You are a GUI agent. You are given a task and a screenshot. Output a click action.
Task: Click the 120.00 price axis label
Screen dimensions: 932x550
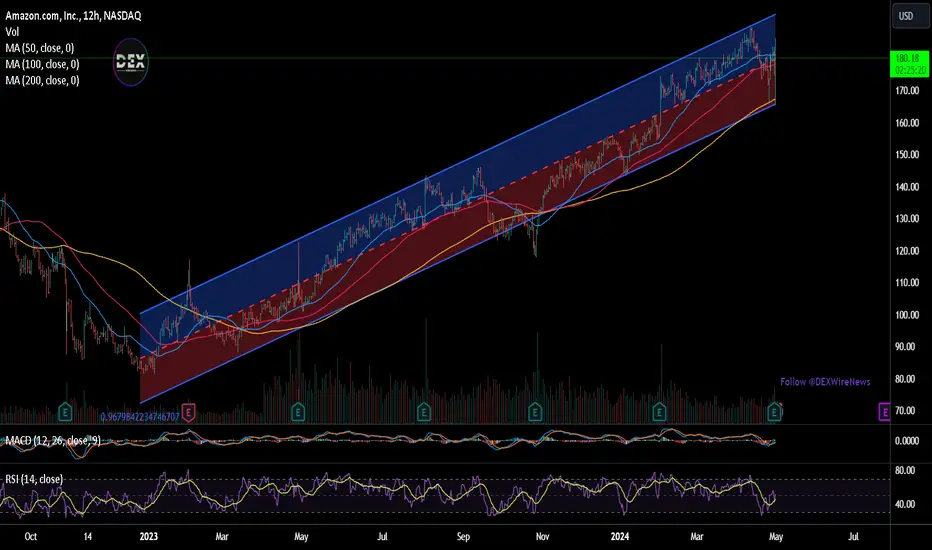click(907, 250)
